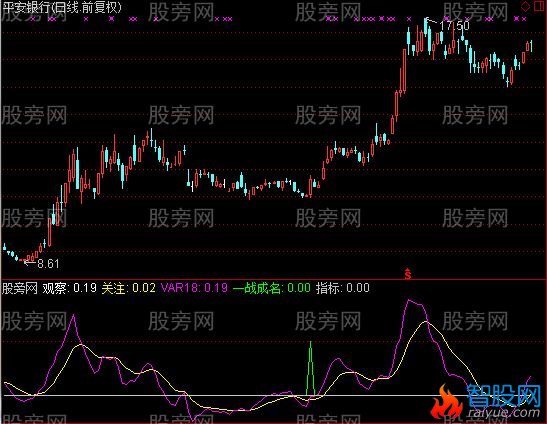Click the 股旁网 indicator name in the sub-panel

pyautogui.click(x=20, y=288)
